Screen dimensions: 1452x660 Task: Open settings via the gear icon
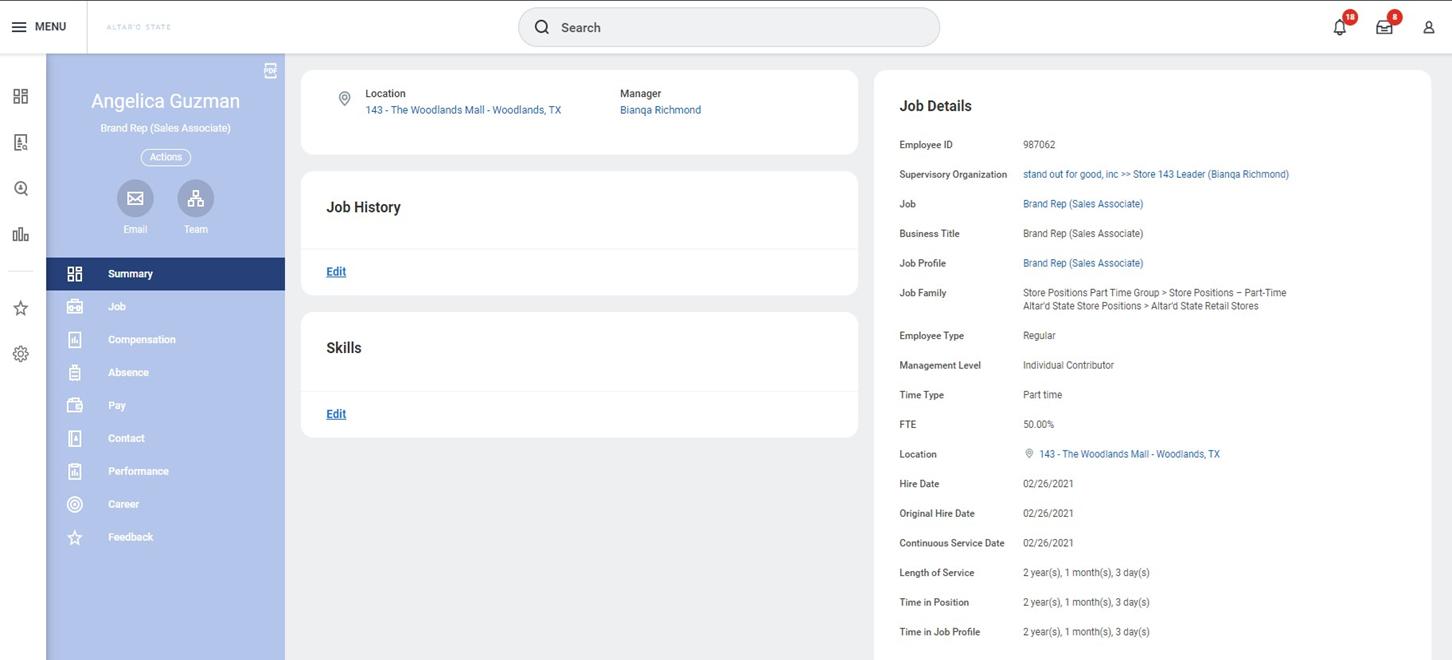[x=20, y=353]
